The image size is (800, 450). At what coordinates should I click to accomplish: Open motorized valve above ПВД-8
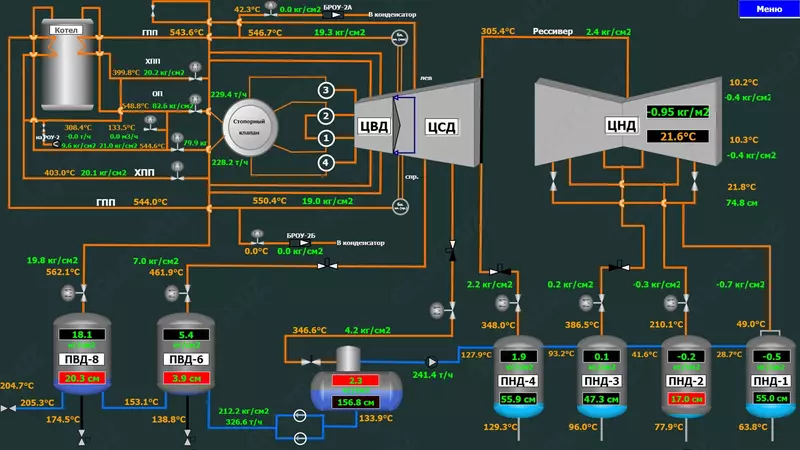coord(75,293)
